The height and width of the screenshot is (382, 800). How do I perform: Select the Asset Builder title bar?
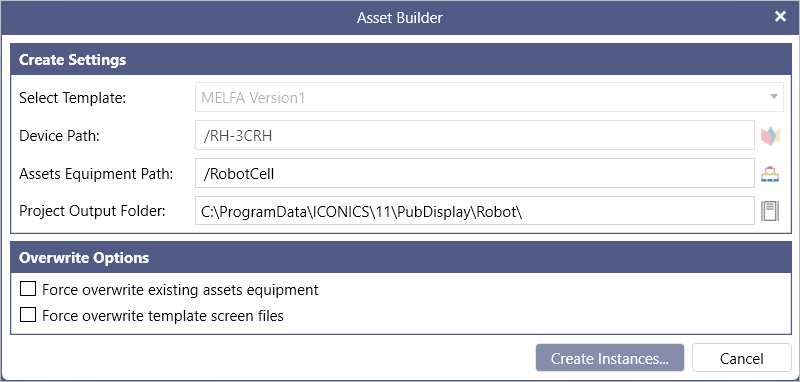tap(399, 18)
